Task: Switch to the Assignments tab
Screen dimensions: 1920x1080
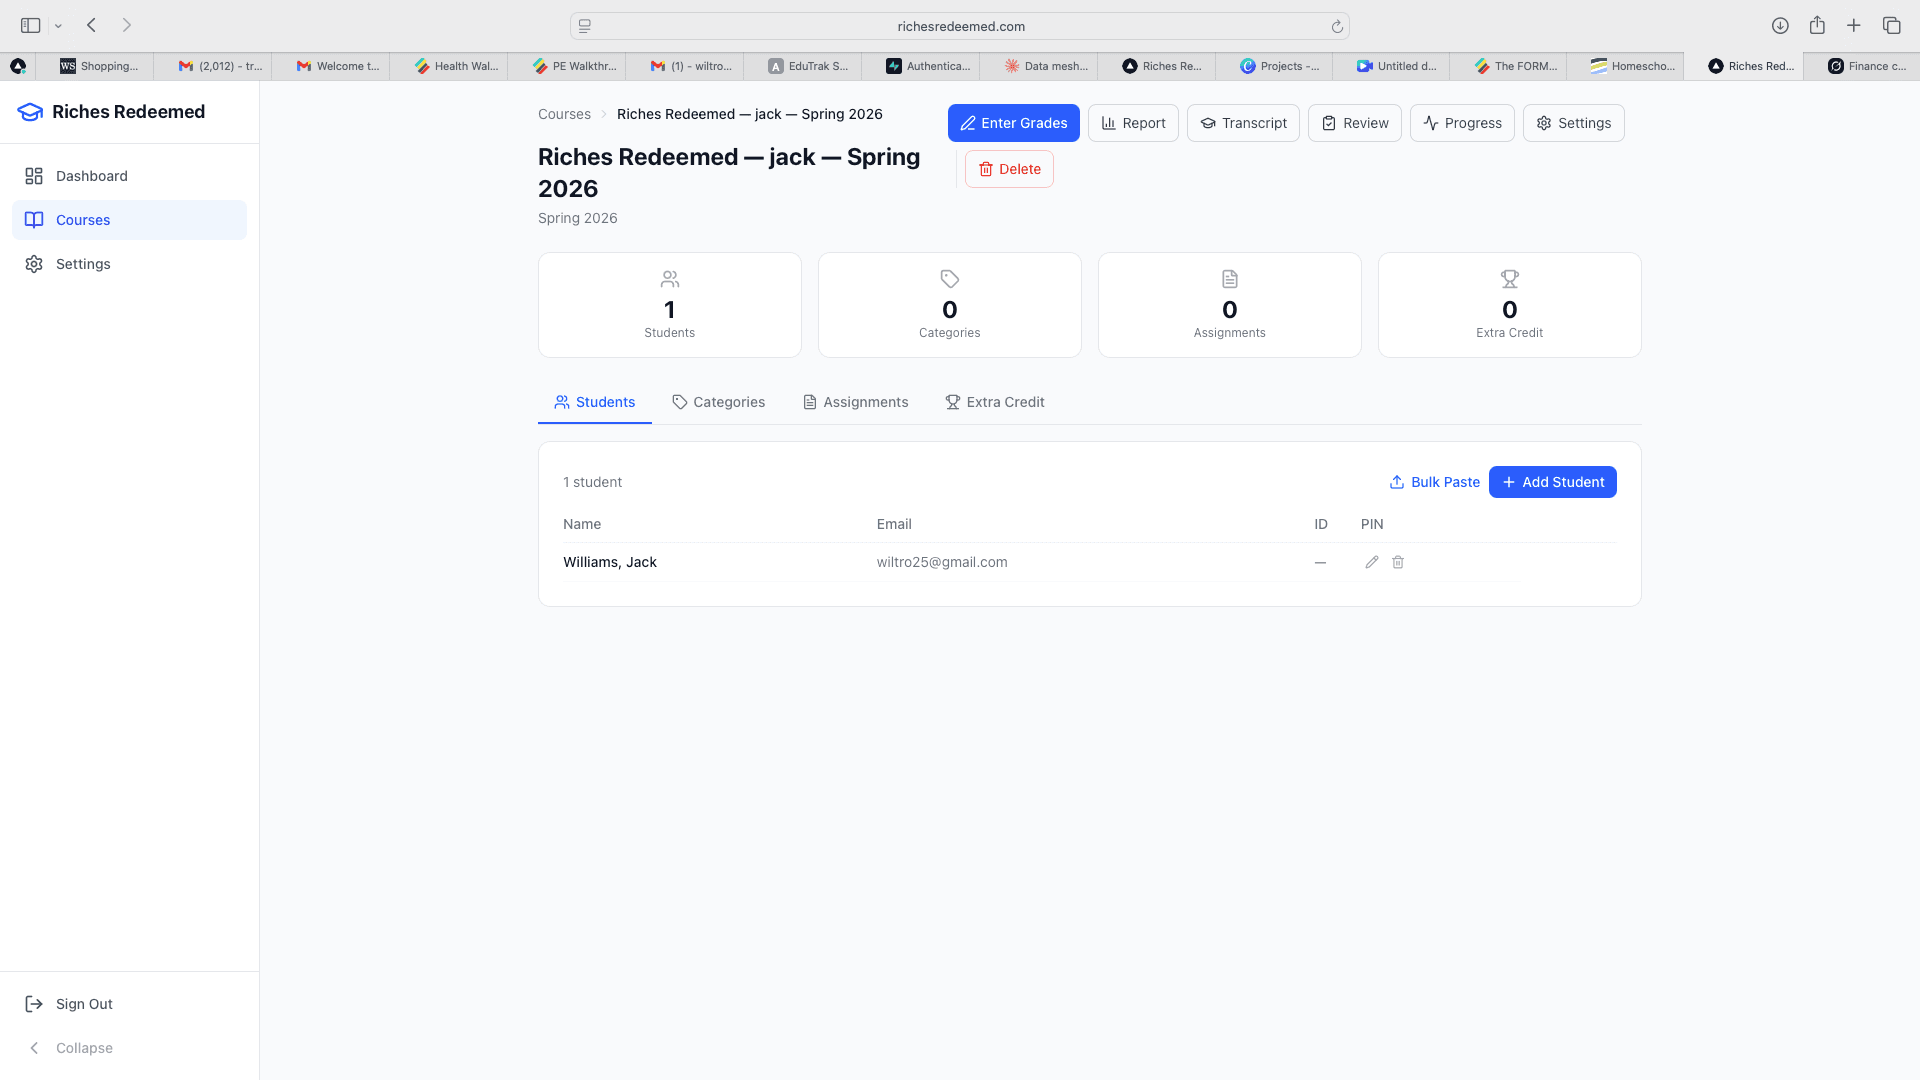Action: pos(855,402)
